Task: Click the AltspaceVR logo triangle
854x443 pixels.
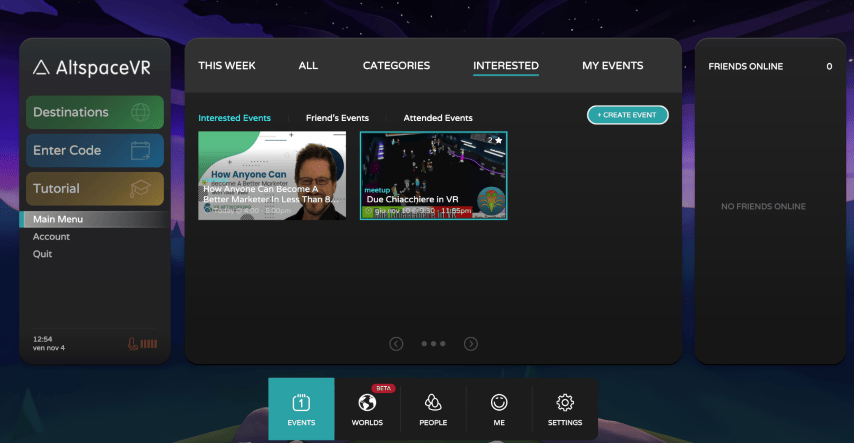Action: 41,68
